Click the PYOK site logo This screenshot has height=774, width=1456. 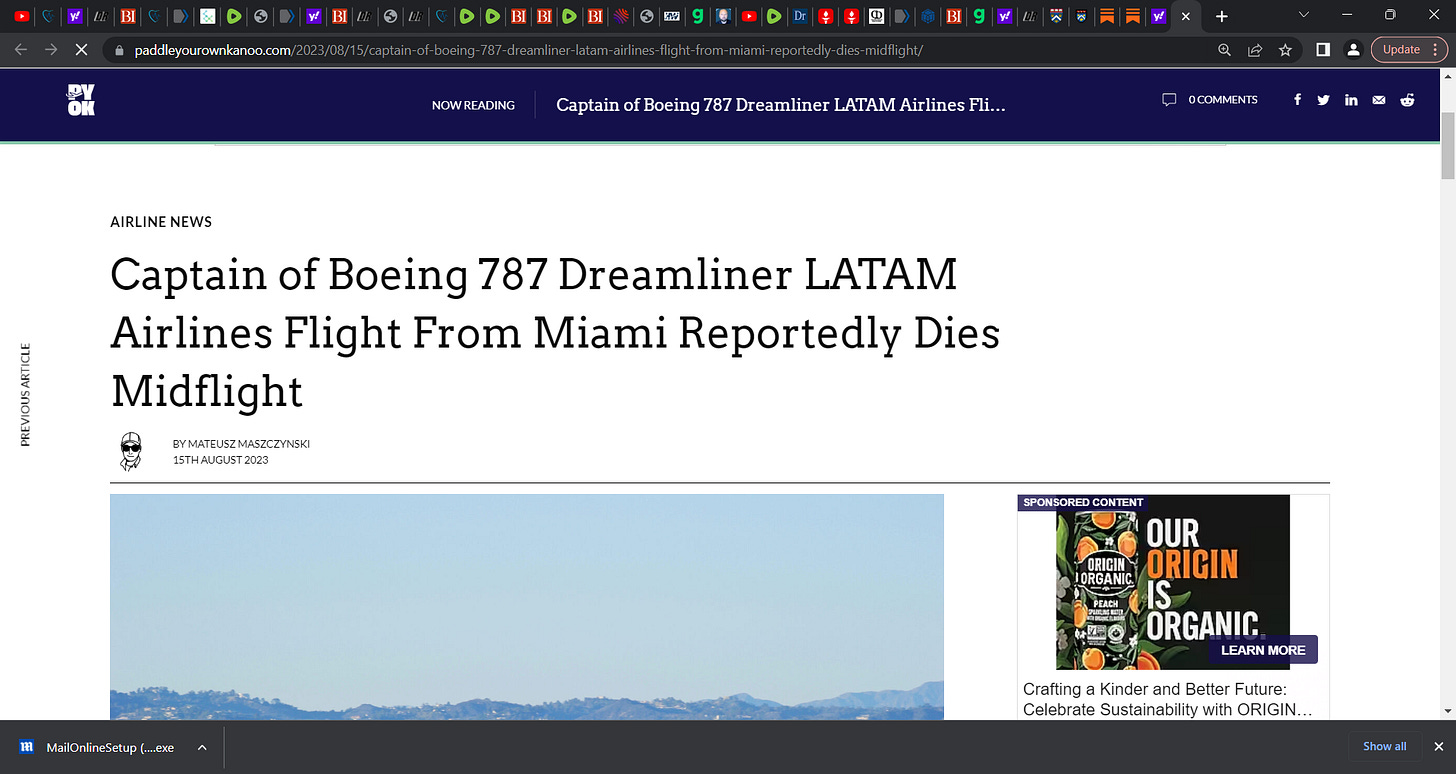pos(81,100)
